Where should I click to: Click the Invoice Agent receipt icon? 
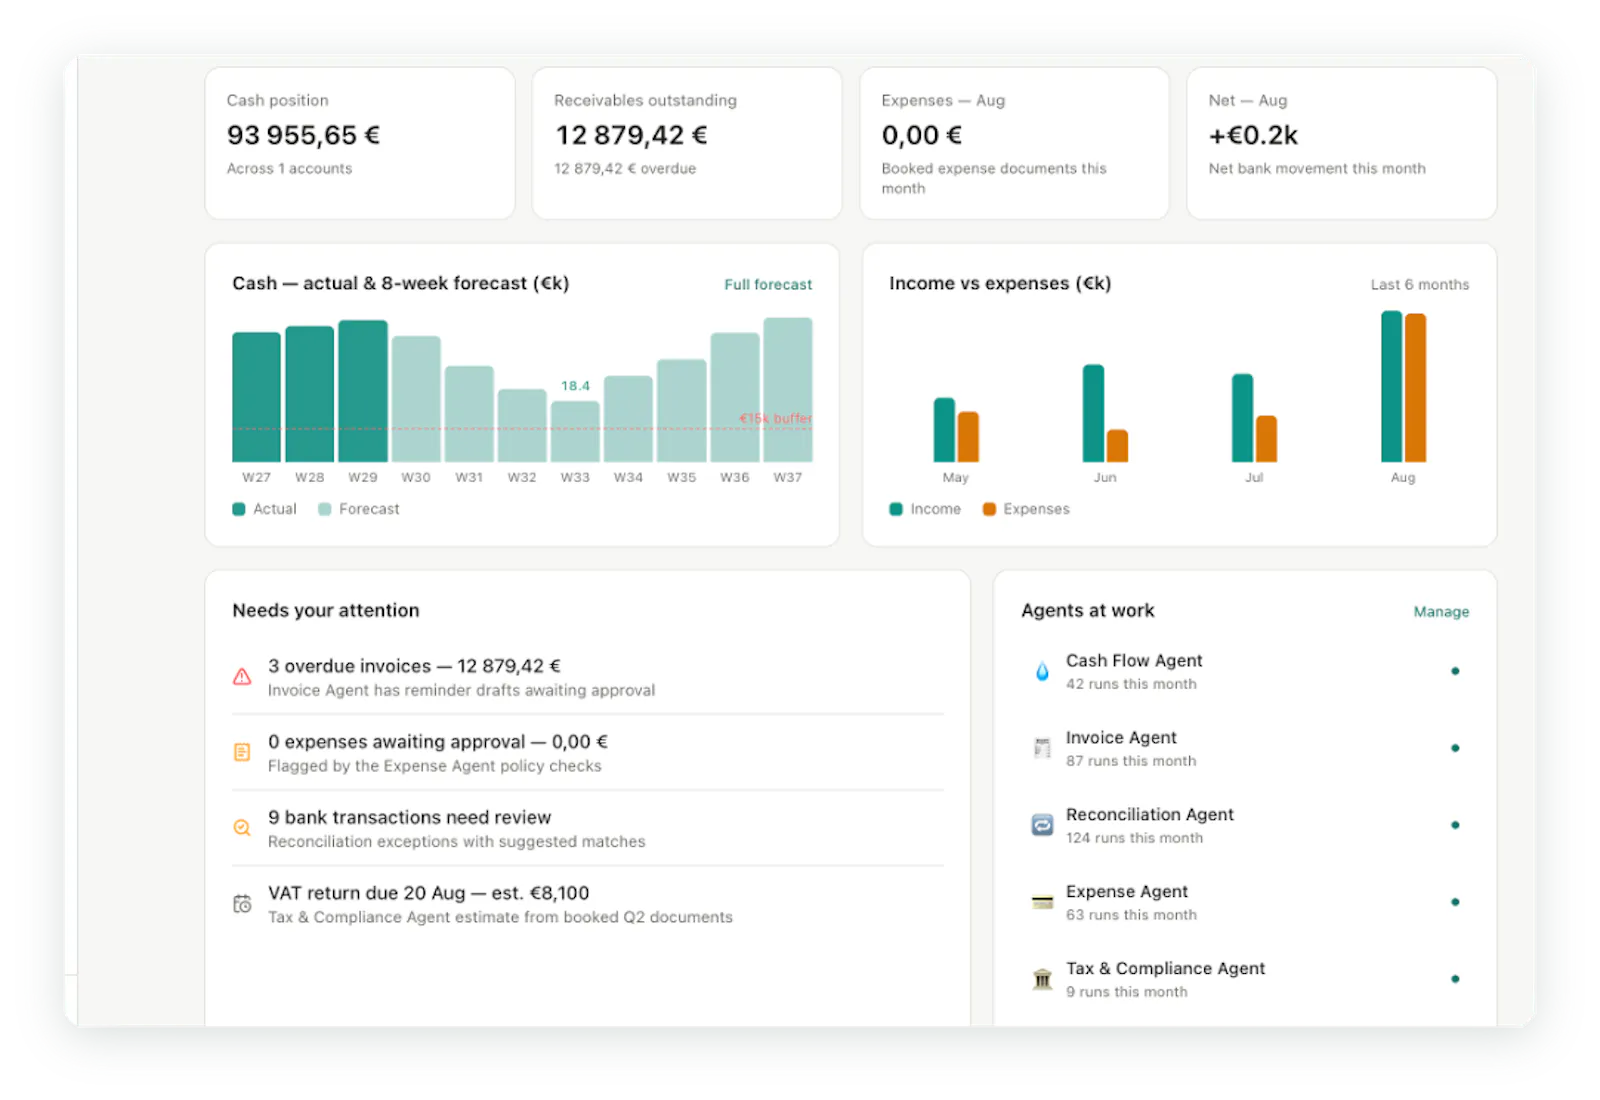pyautogui.click(x=1042, y=748)
